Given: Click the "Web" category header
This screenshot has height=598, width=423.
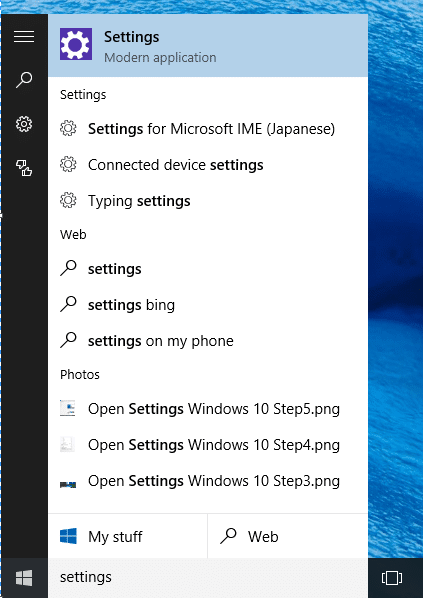Looking at the screenshot, I should click(73, 235).
